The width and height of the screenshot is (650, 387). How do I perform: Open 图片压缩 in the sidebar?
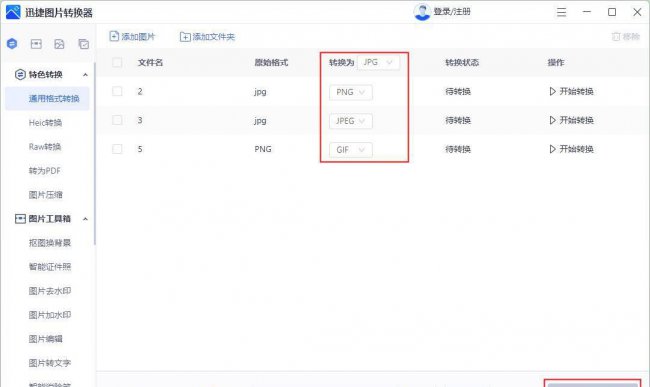click(46, 195)
